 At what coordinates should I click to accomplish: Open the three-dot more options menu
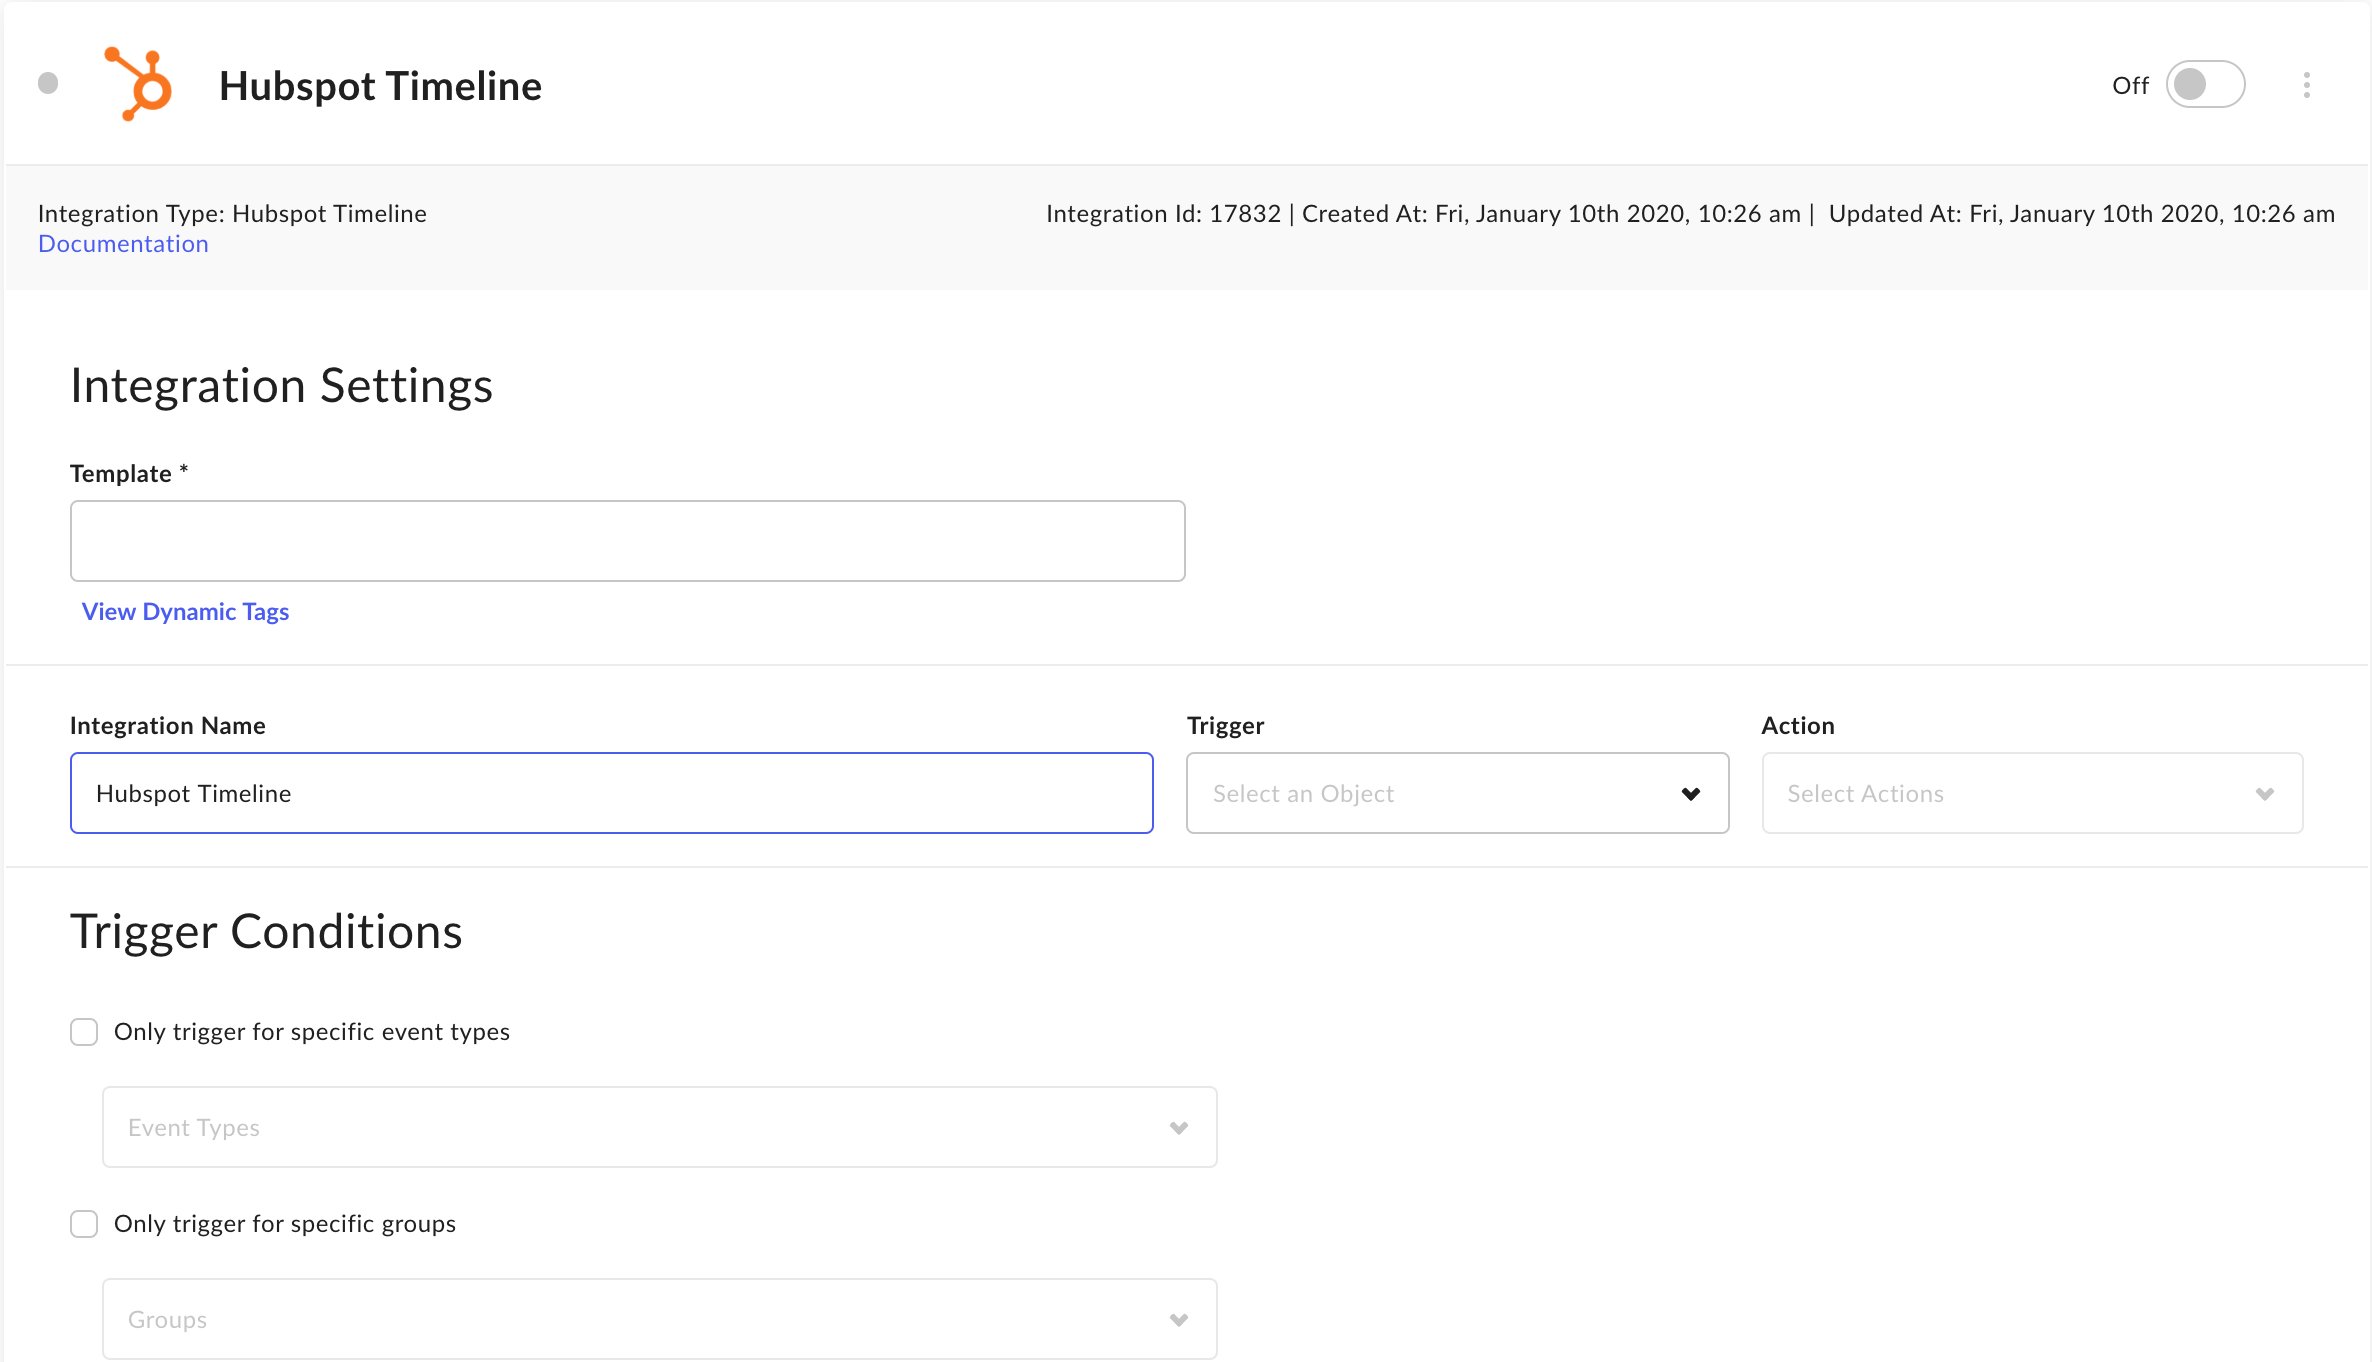[2306, 85]
